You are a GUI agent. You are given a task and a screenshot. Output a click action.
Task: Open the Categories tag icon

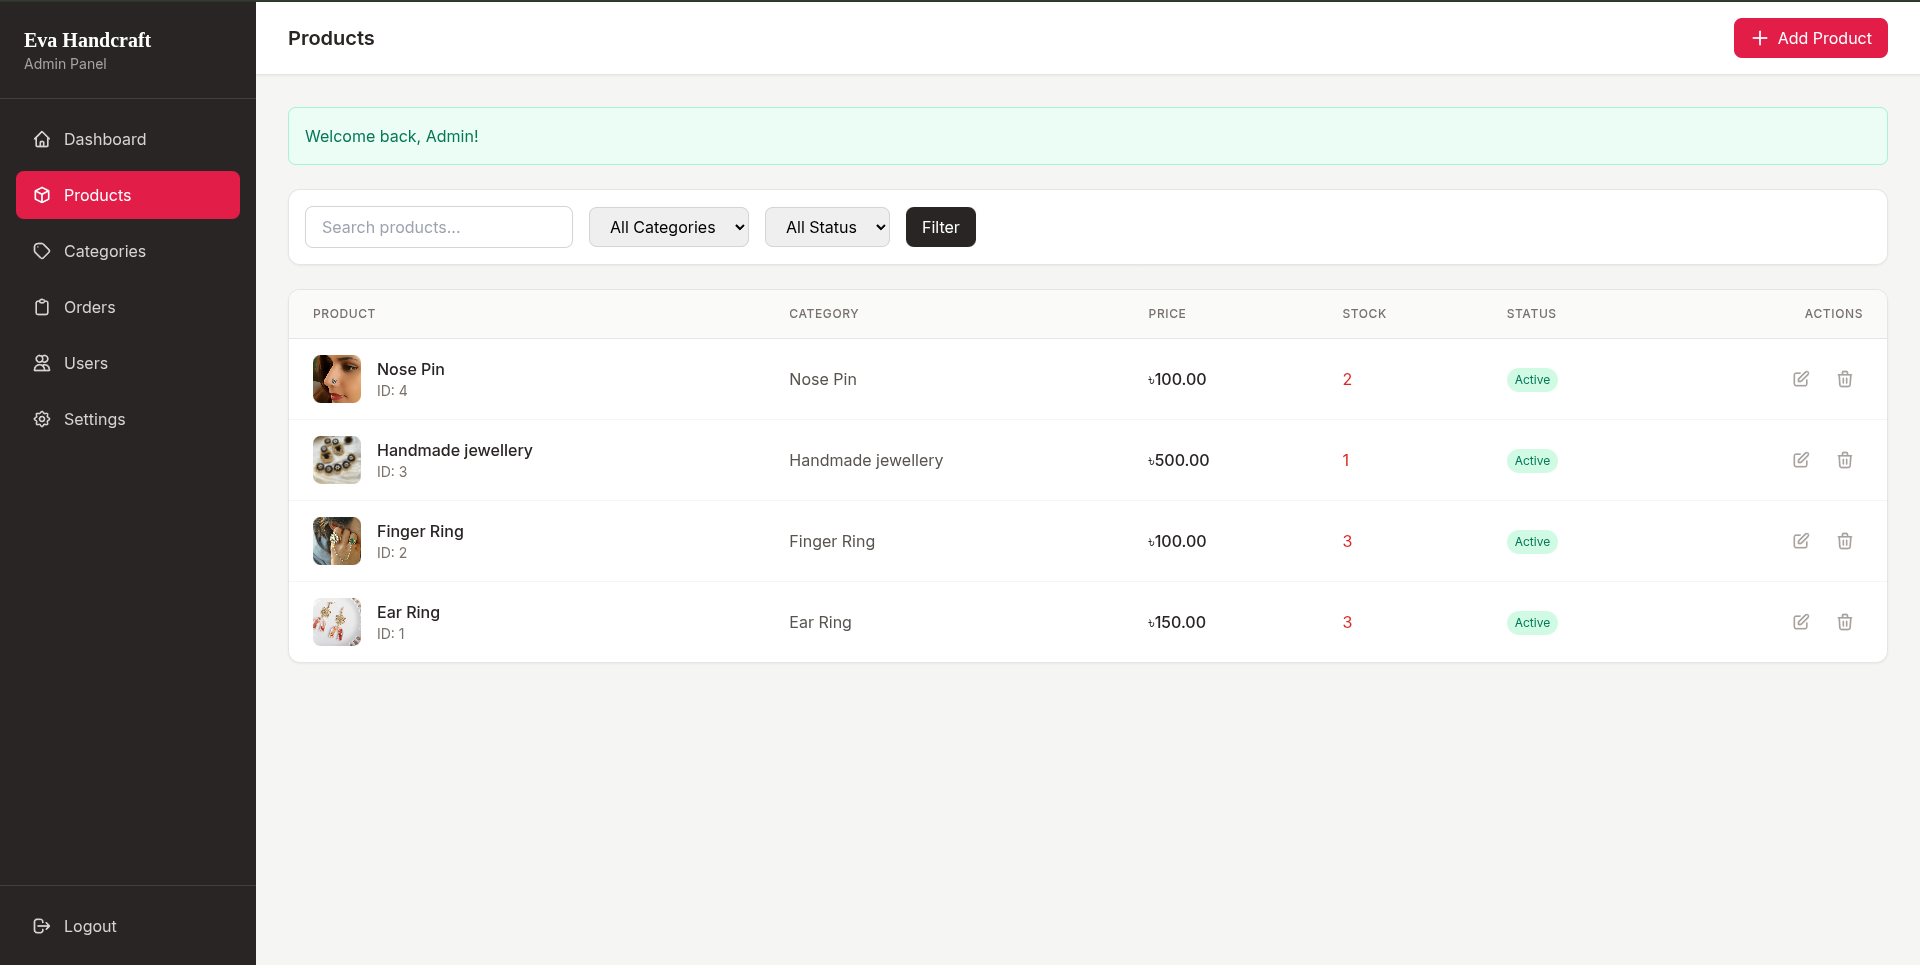coord(42,251)
